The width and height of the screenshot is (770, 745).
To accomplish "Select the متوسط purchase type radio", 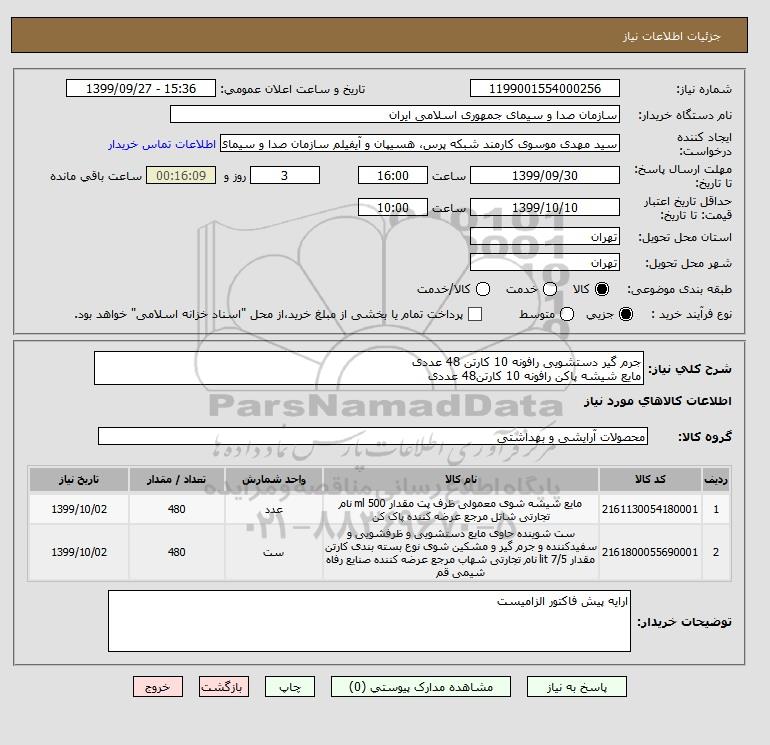I will pos(567,314).
